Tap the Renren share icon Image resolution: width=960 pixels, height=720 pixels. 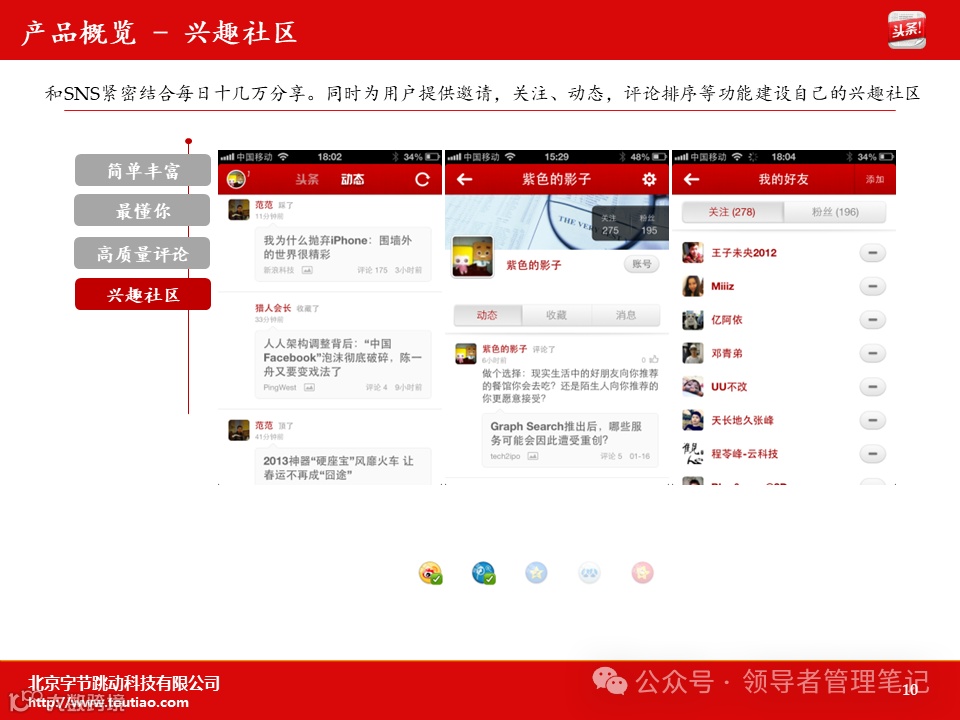(590, 573)
